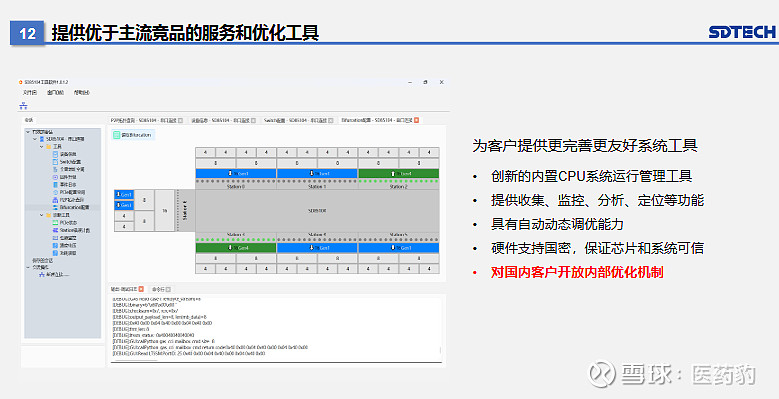Click the blue network topology toolbar icon

(23, 105)
